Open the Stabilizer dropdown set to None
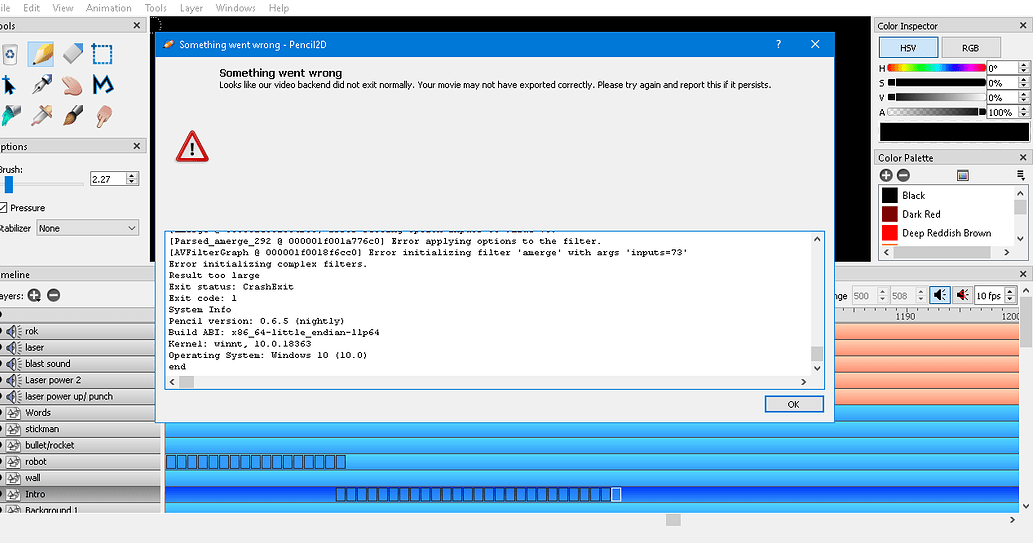Screen dimensions: 1033x543 [x=88, y=228]
